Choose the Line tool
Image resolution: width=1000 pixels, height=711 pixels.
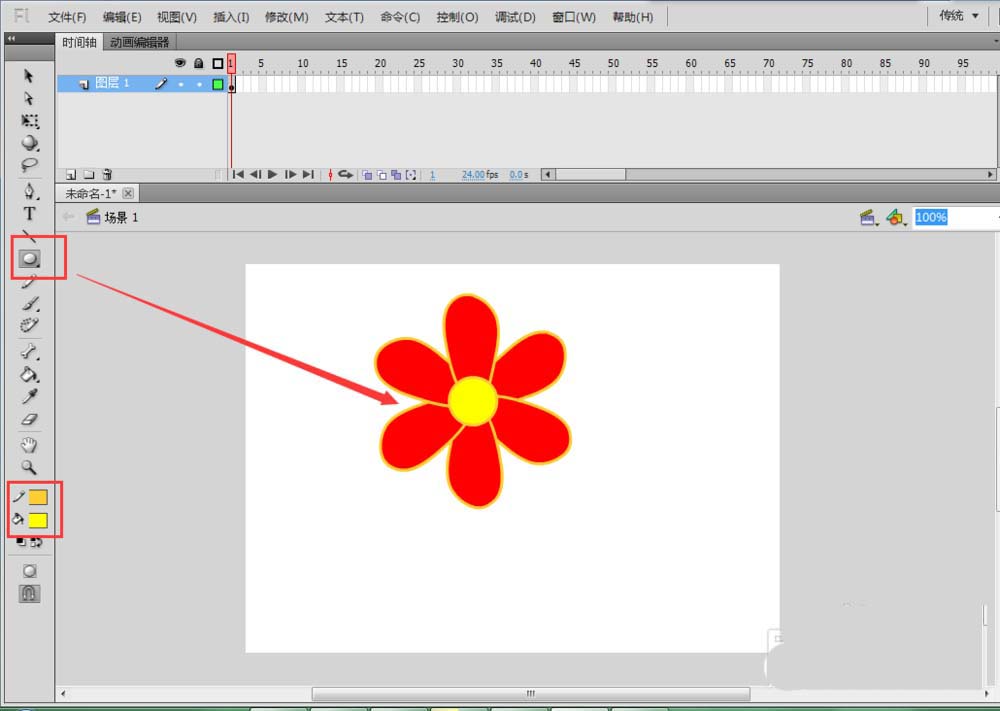(x=29, y=236)
